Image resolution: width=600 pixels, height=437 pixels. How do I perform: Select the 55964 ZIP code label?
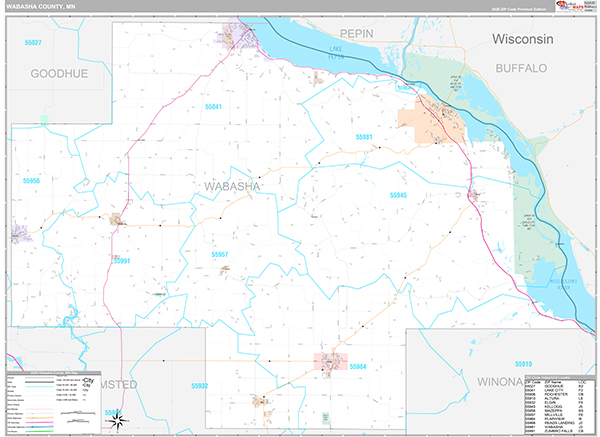click(x=358, y=366)
